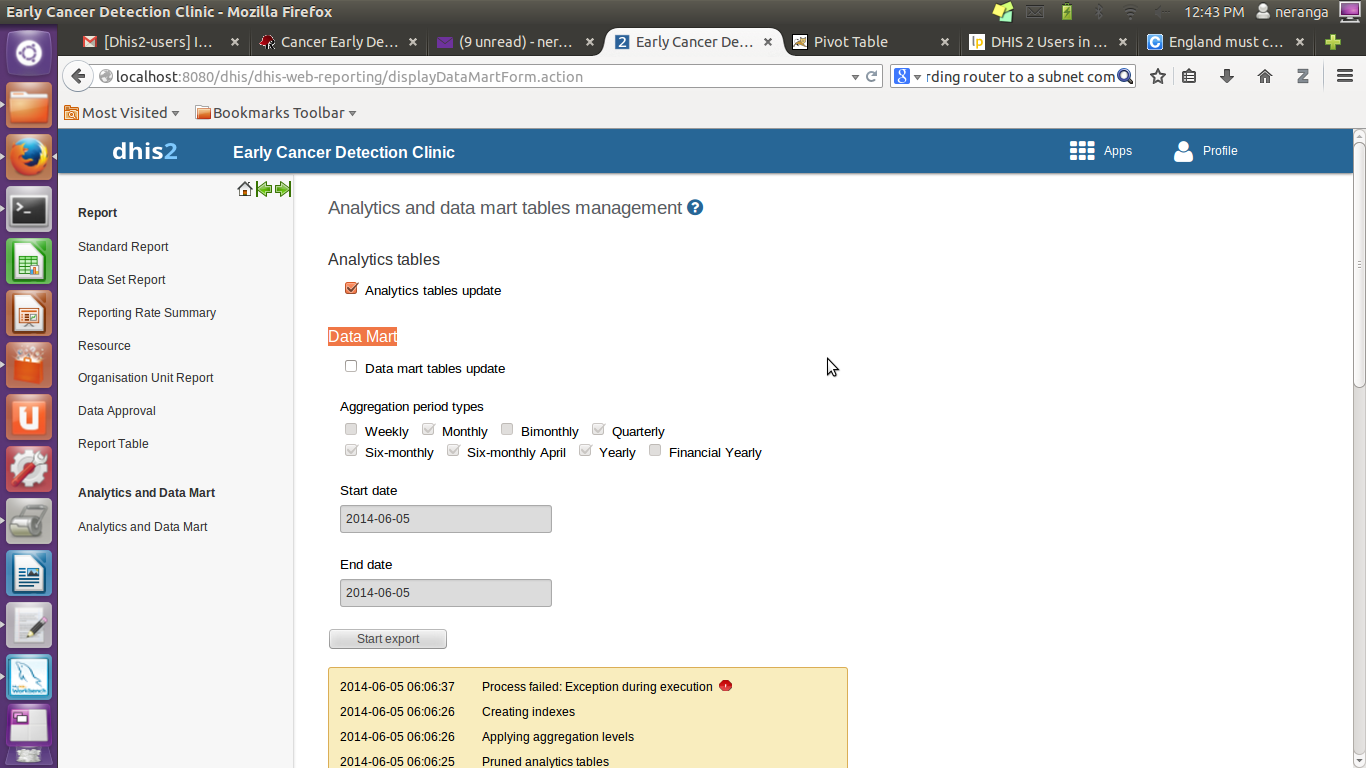Click the battery indicator in the top panel
This screenshot has width=1366, height=768.
point(1067,12)
